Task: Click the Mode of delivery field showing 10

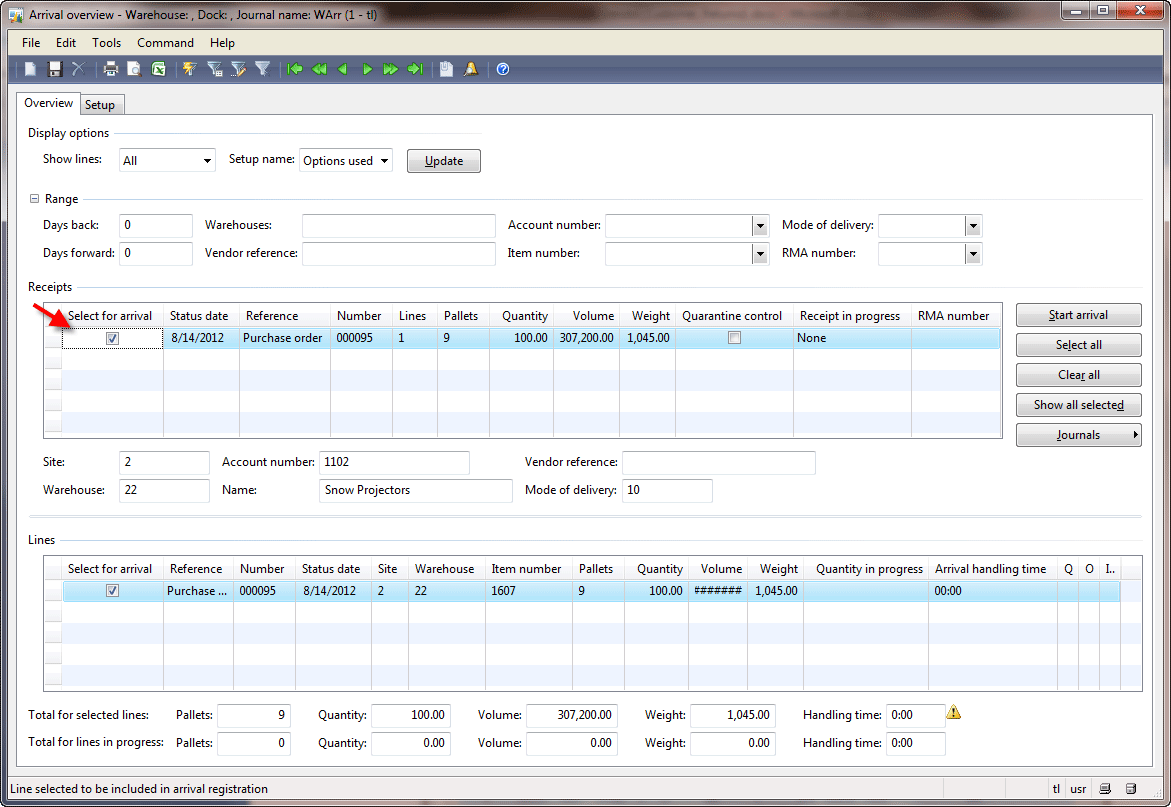Action: coord(667,490)
